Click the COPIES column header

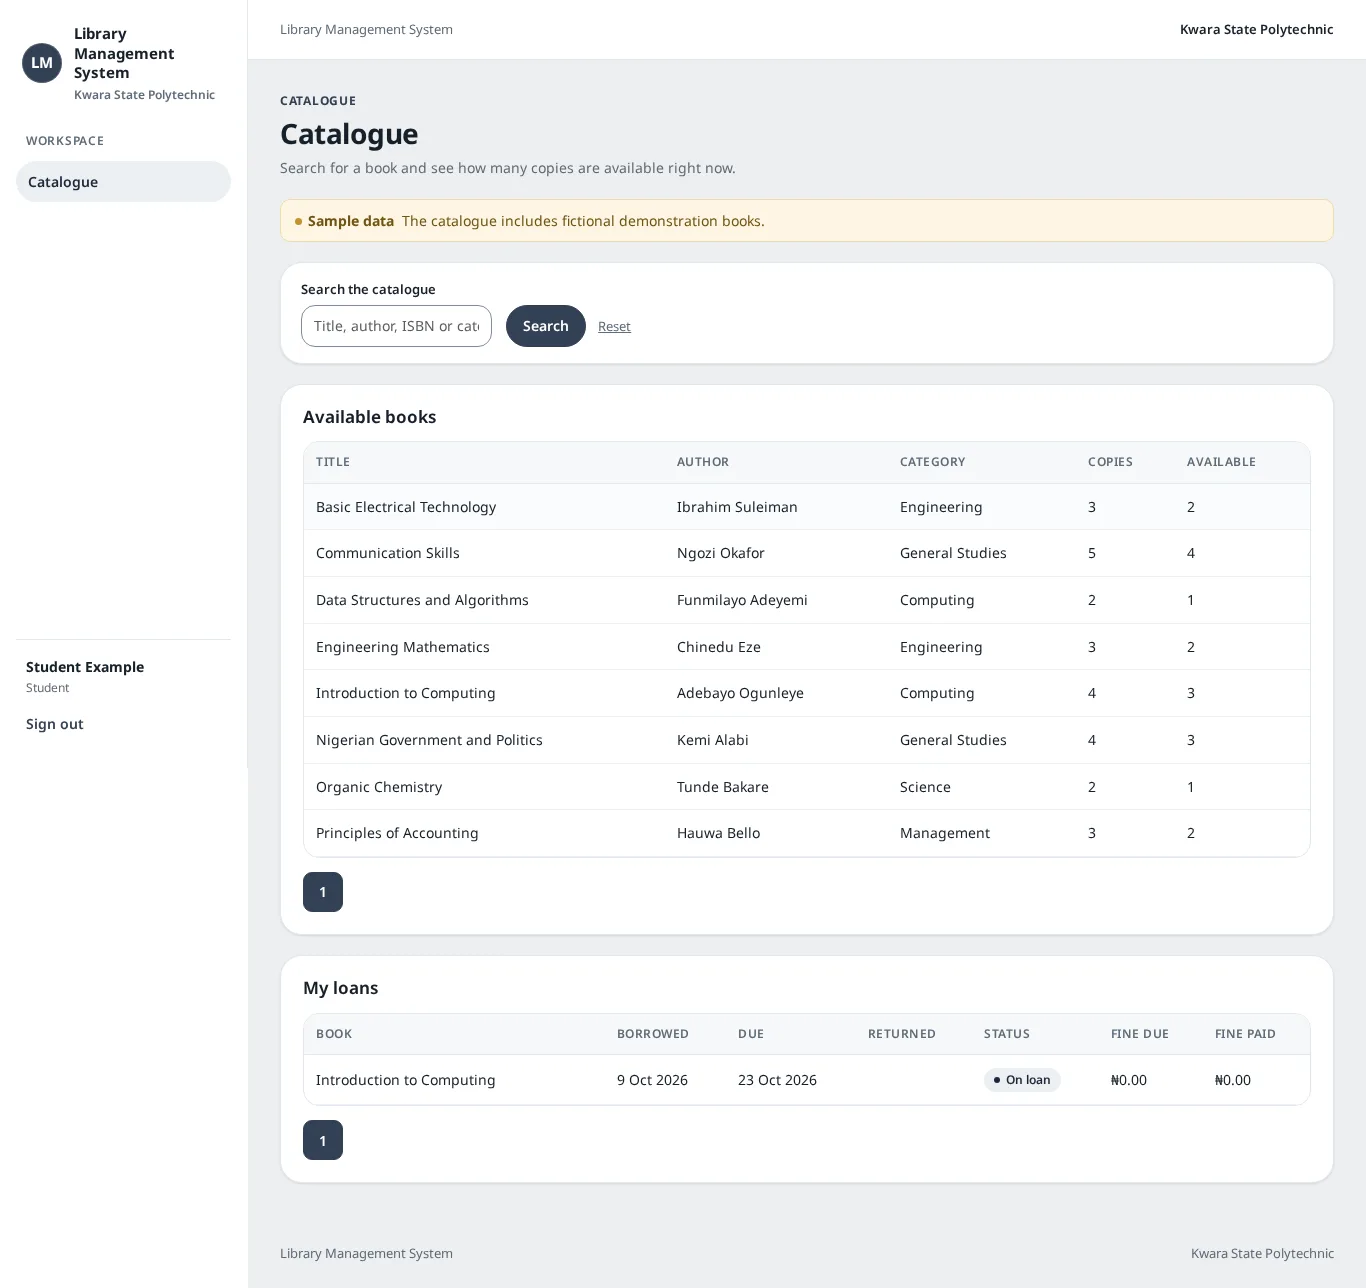(x=1110, y=462)
